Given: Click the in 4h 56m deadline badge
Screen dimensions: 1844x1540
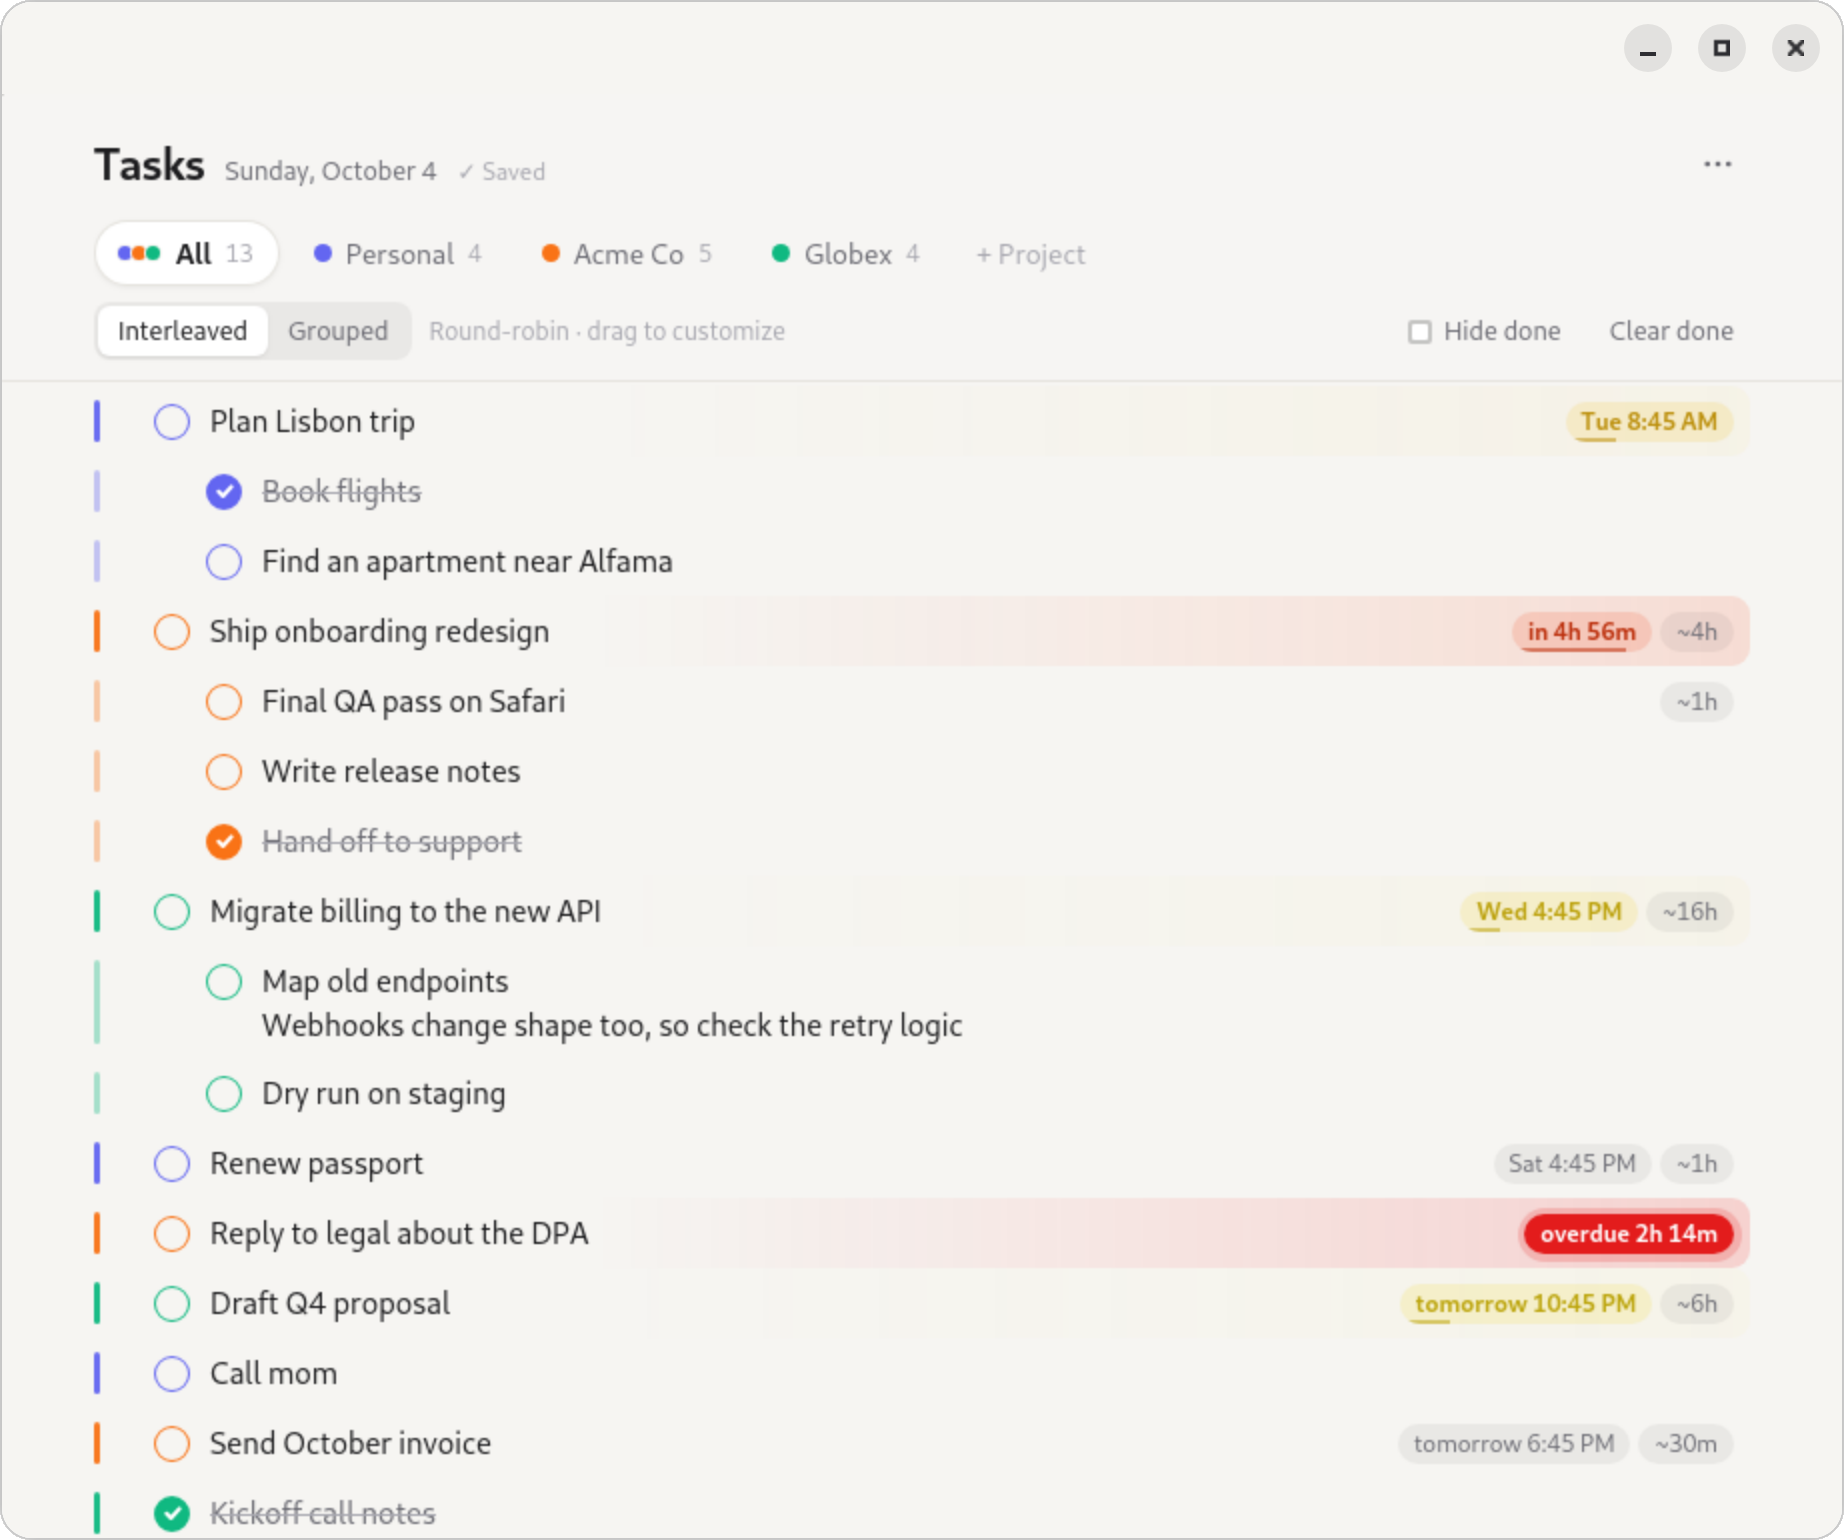Looking at the screenshot, I should coord(1581,632).
